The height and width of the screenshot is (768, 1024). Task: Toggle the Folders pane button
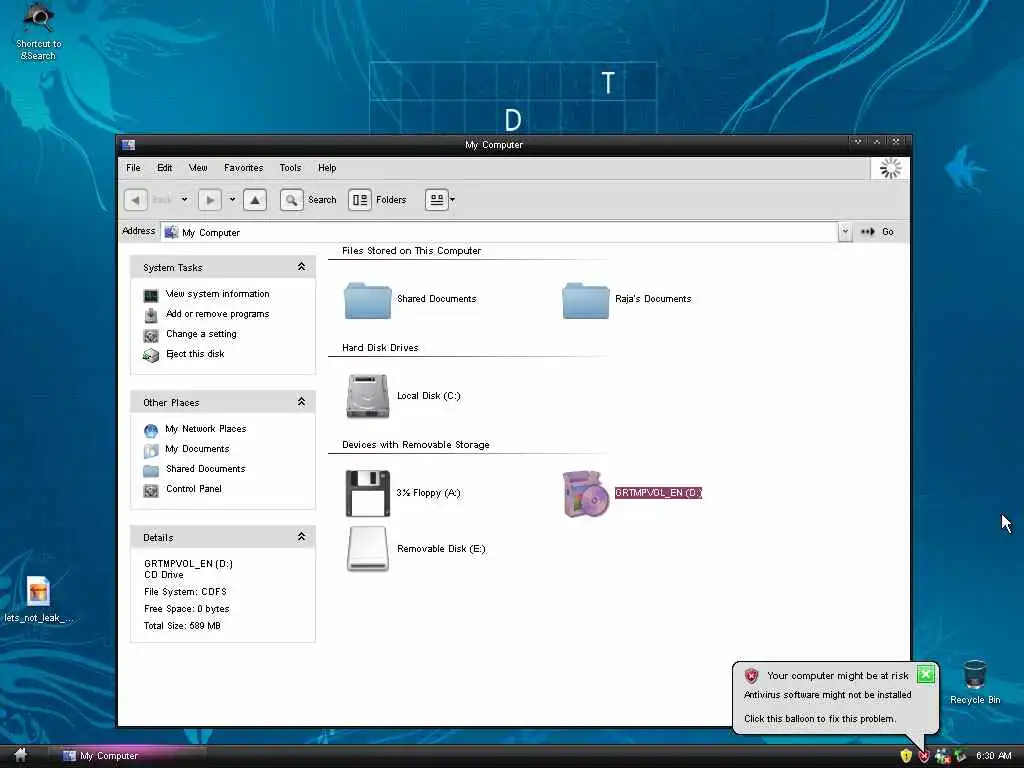coord(360,200)
